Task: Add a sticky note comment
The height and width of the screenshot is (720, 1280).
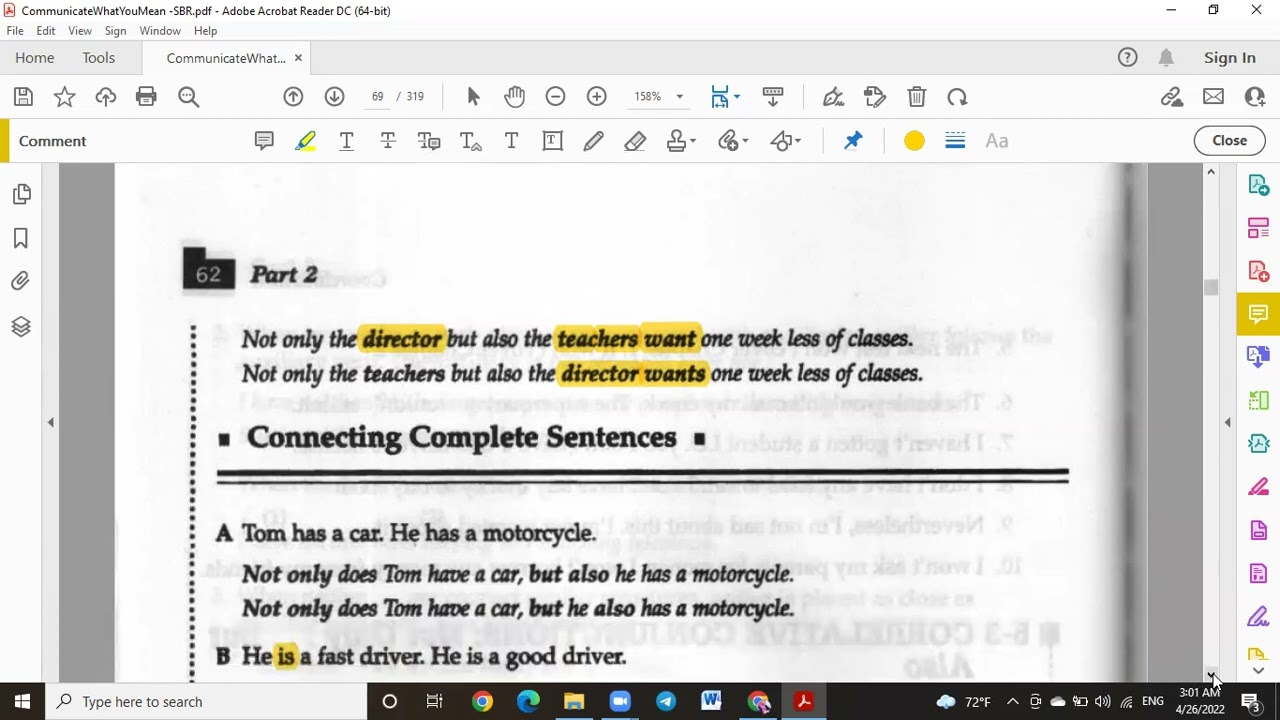Action: 264,141
